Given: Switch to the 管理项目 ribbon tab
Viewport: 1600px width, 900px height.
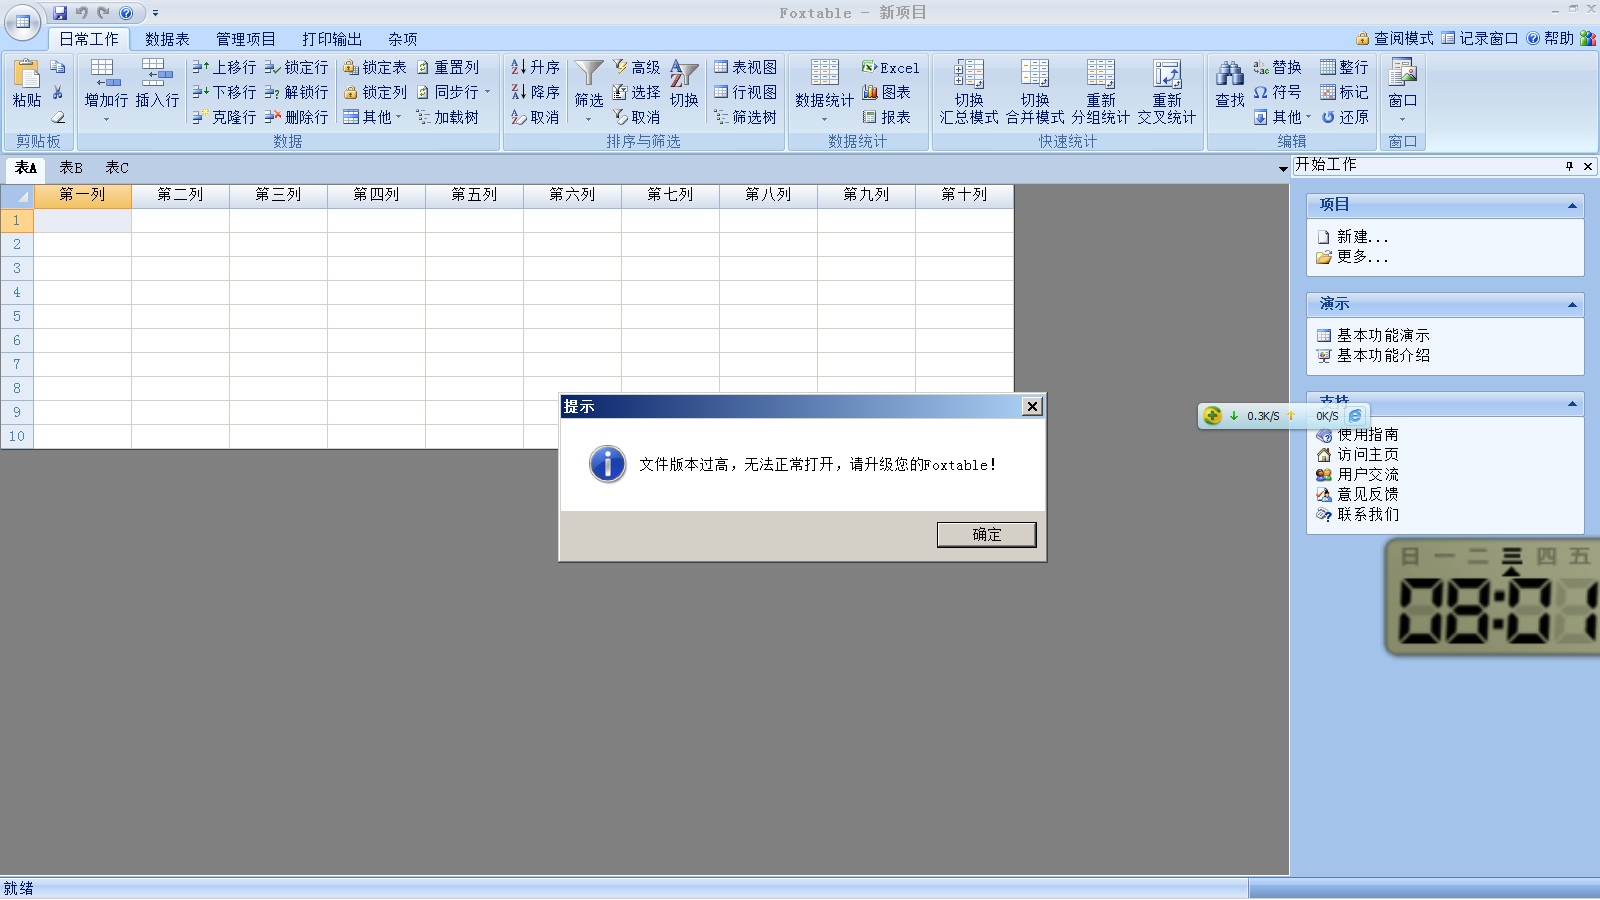Looking at the screenshot, I should tap(246, 39).
